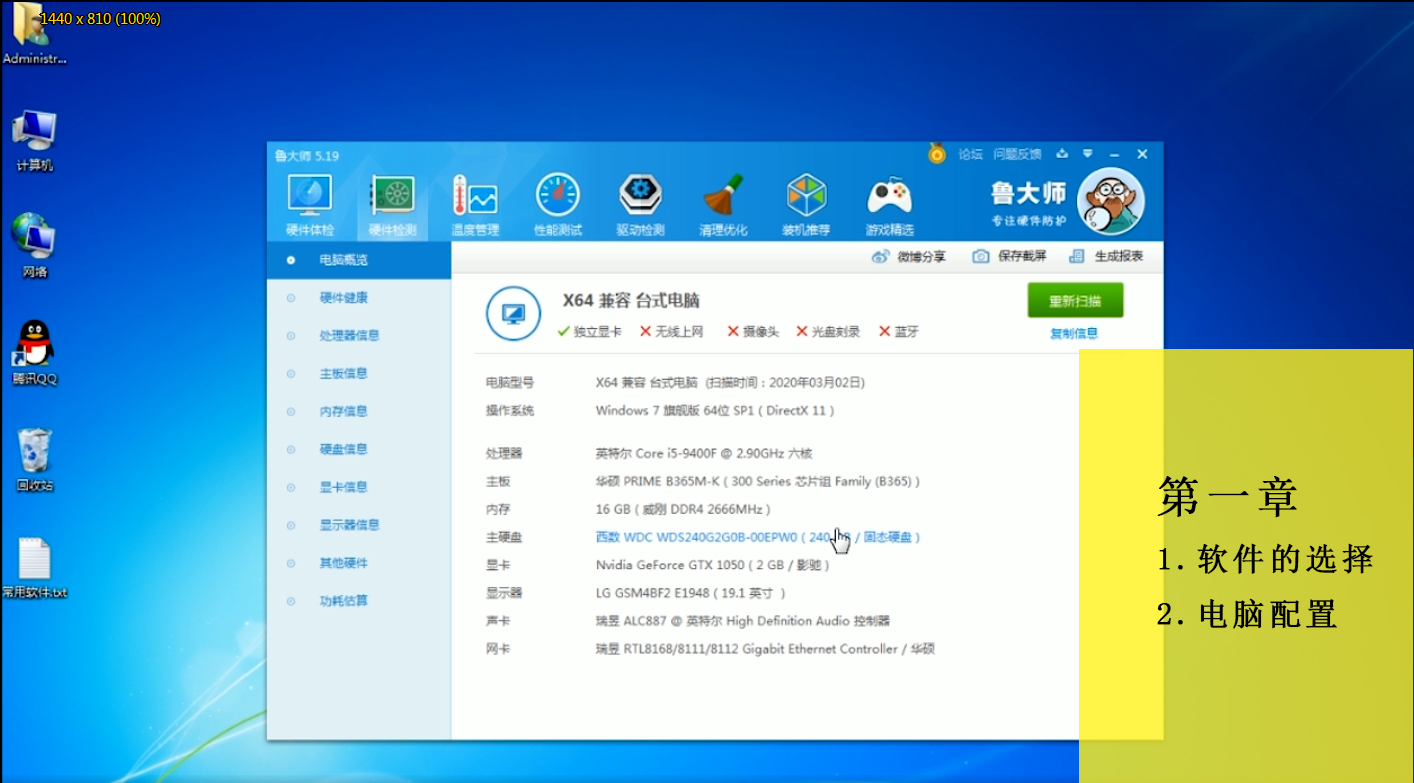Image resolution: width=1414 pixels, height=783 pixels.
Task: Click 重新扫描 rescan button
Action: 1075,300
